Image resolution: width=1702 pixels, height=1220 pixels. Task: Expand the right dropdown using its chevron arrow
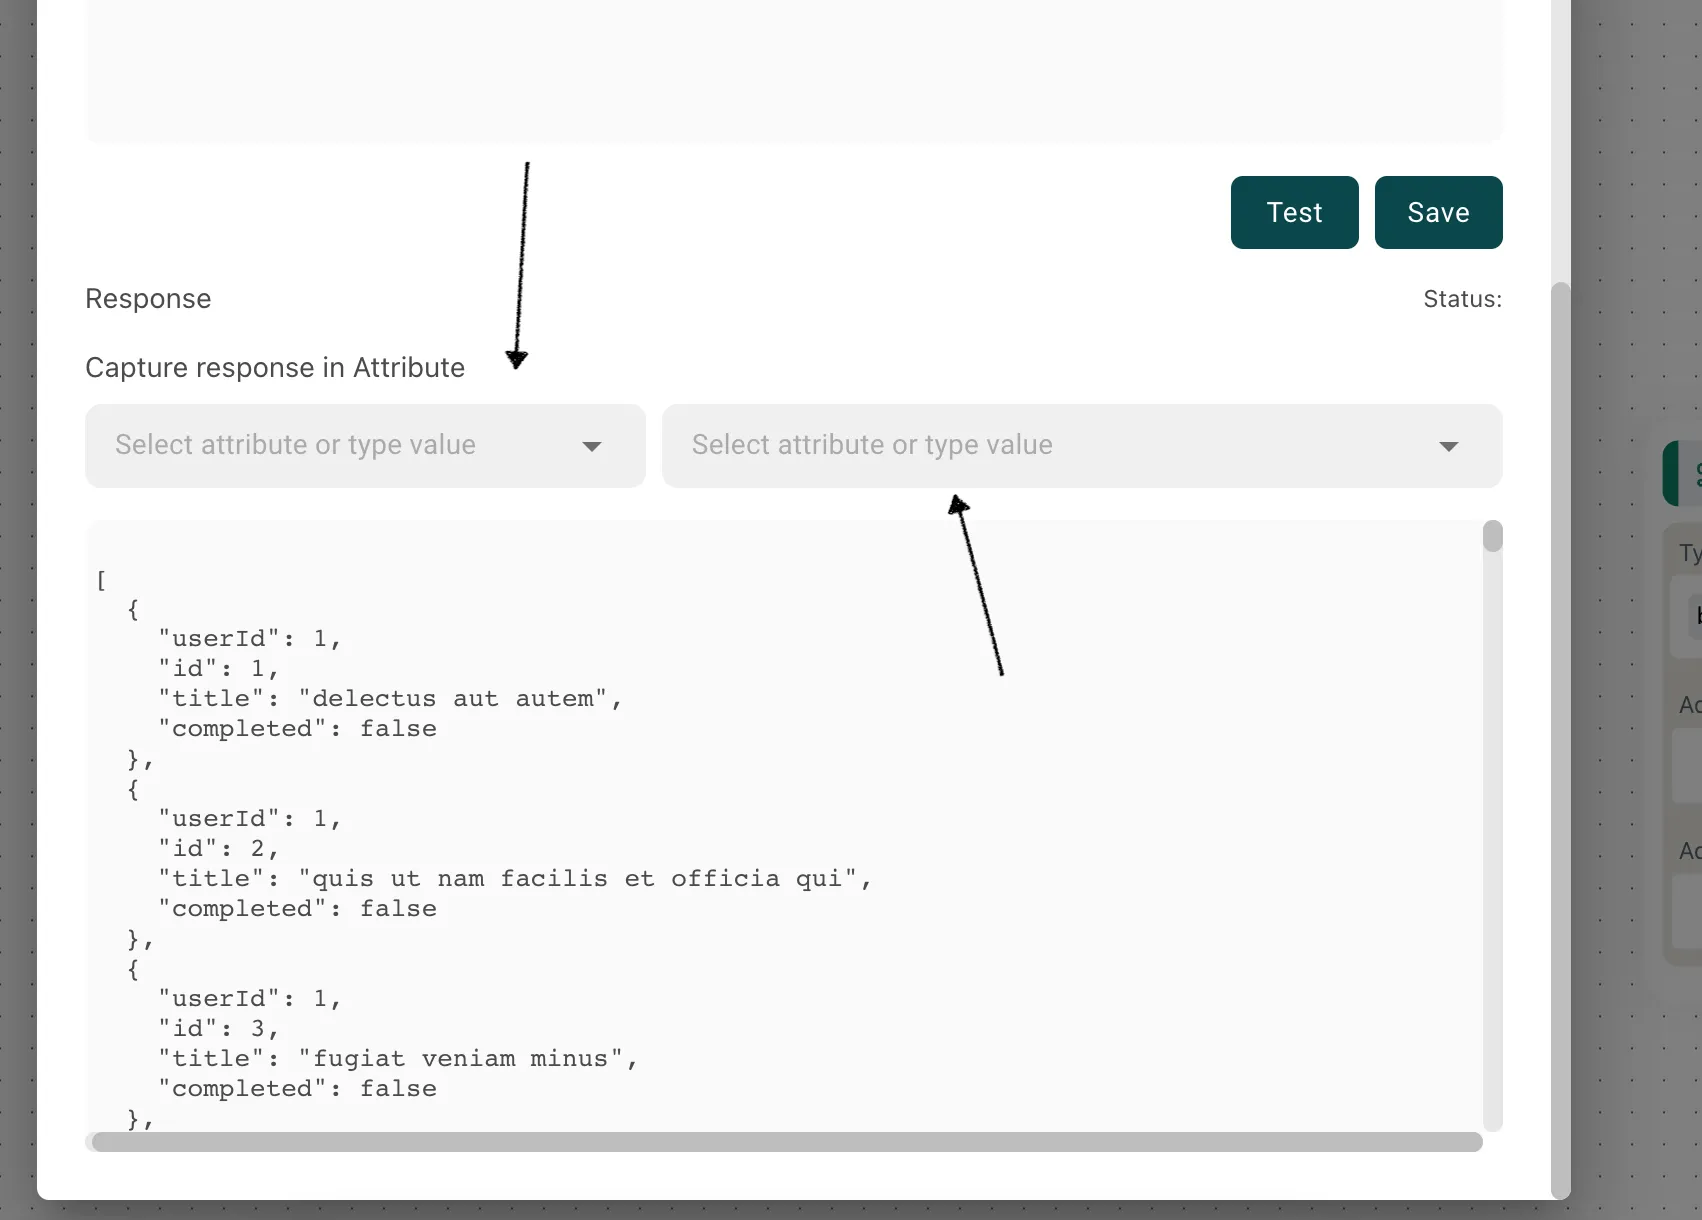click(1449, 447)
